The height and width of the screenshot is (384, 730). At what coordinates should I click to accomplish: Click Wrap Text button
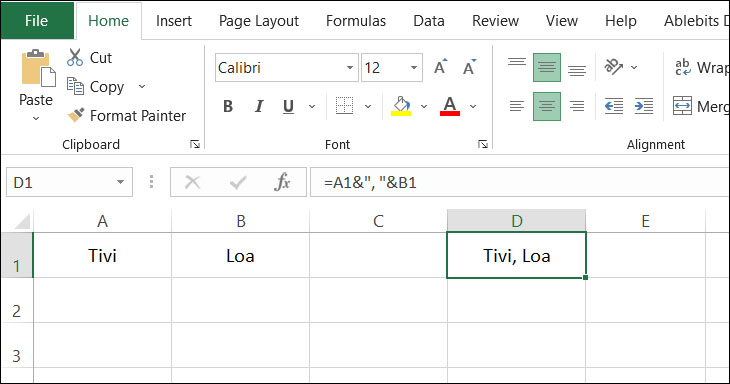click(x=701, y=67)
